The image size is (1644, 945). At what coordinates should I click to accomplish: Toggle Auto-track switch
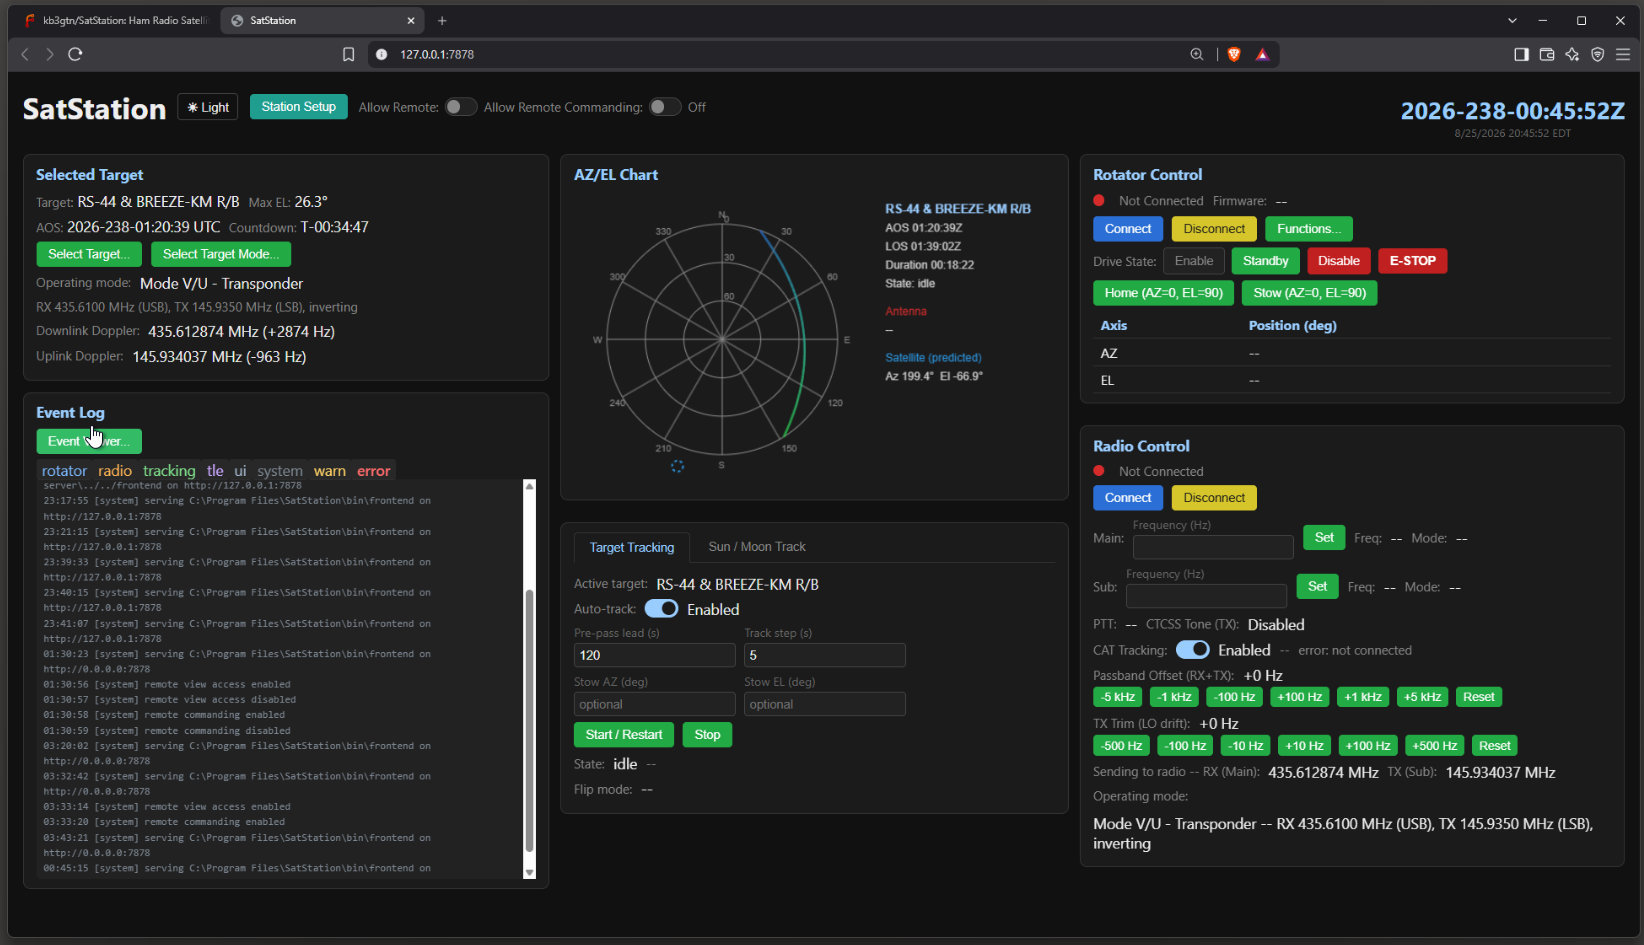point(661,609)
